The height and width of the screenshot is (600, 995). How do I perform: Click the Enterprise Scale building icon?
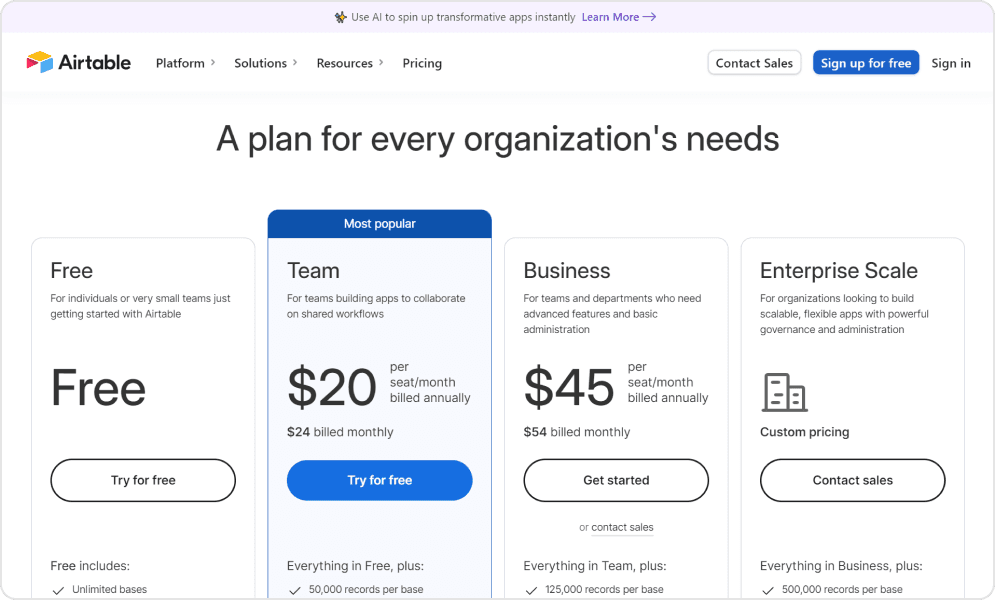(x=784, y=392)
